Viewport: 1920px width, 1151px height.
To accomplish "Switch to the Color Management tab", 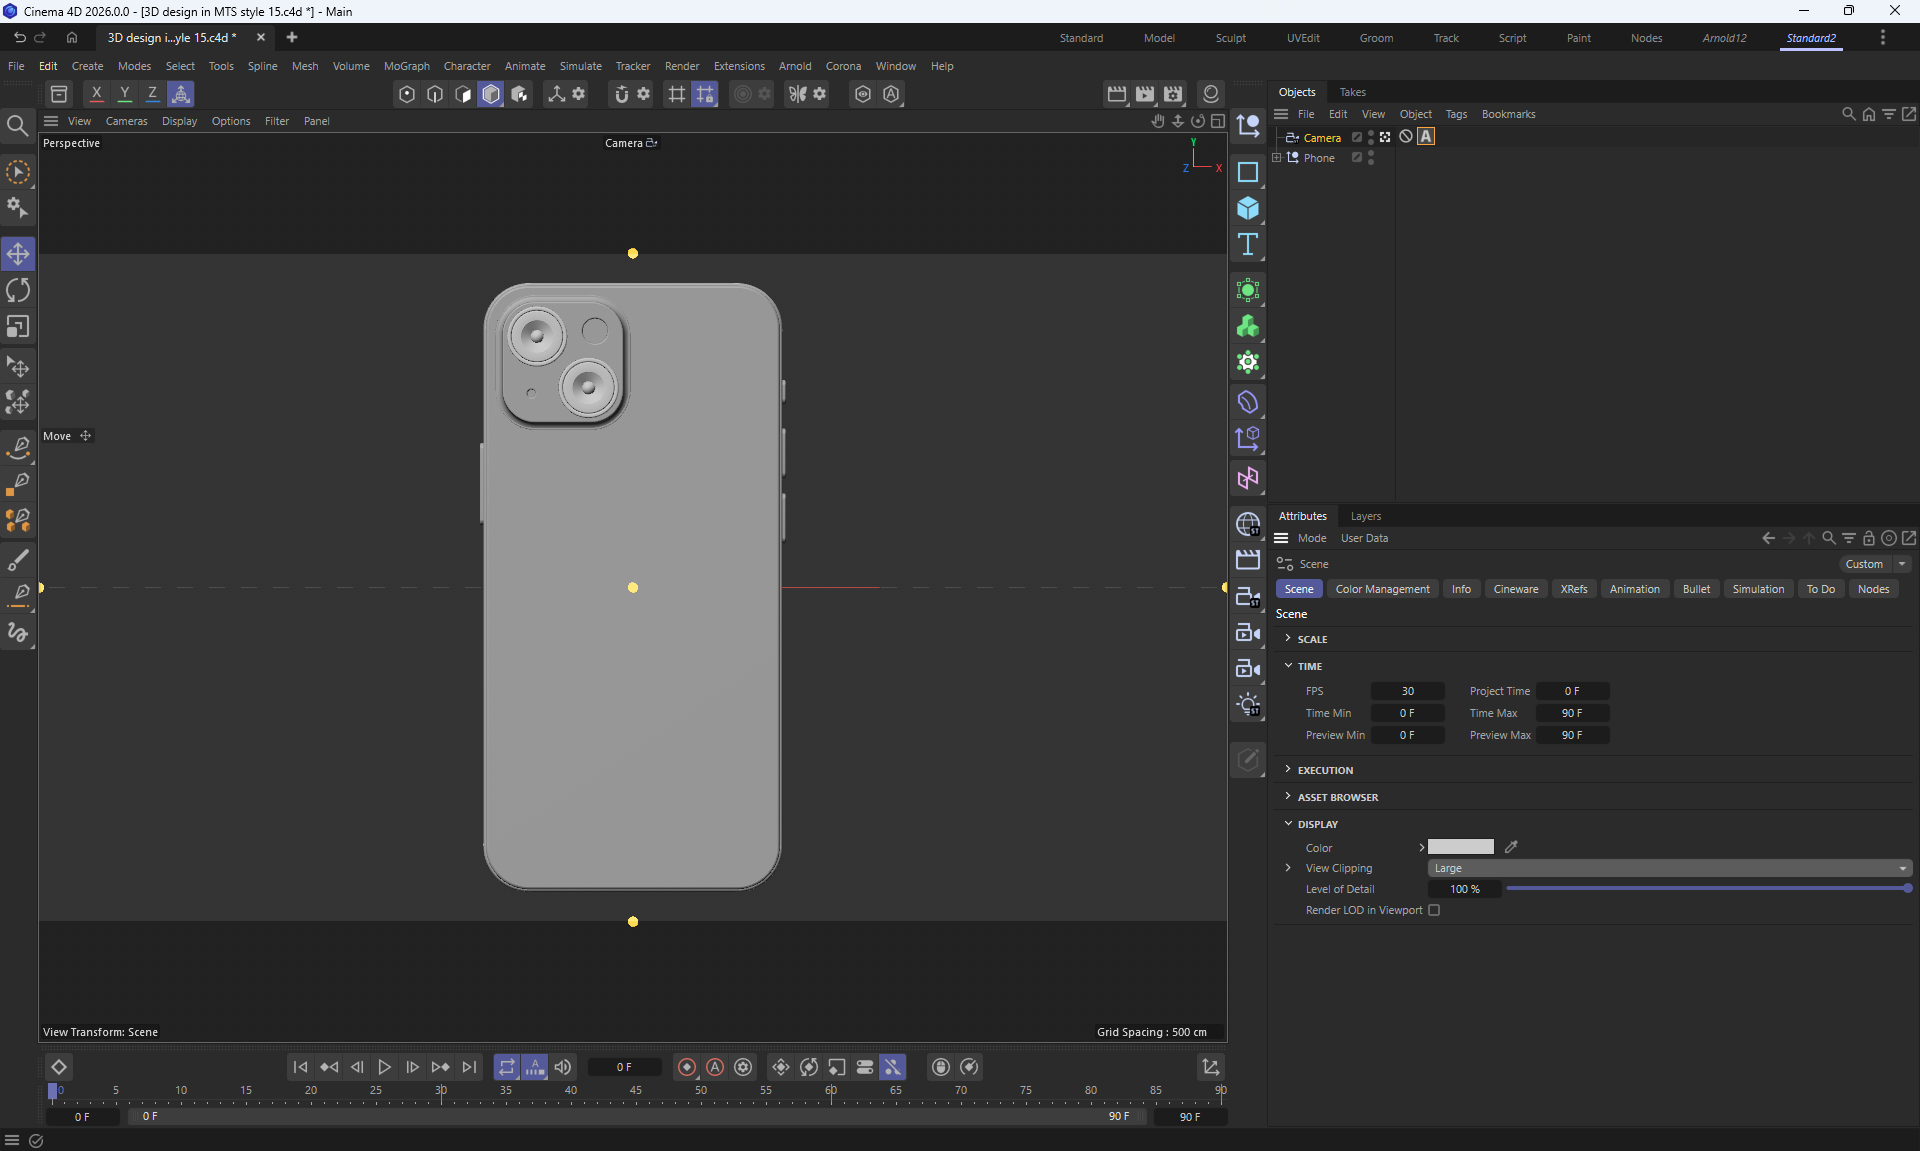I will pos(1382,589).
